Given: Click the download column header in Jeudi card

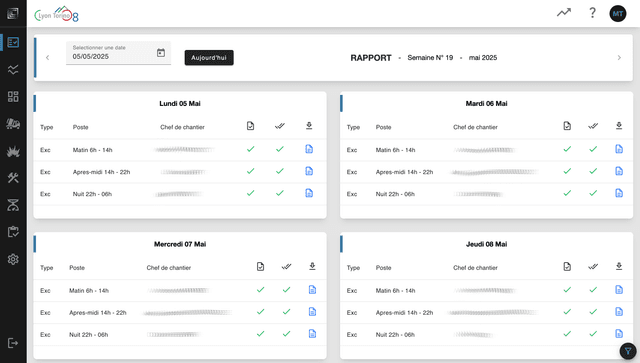Looking at the screenshot, I should tap(619, 267).
